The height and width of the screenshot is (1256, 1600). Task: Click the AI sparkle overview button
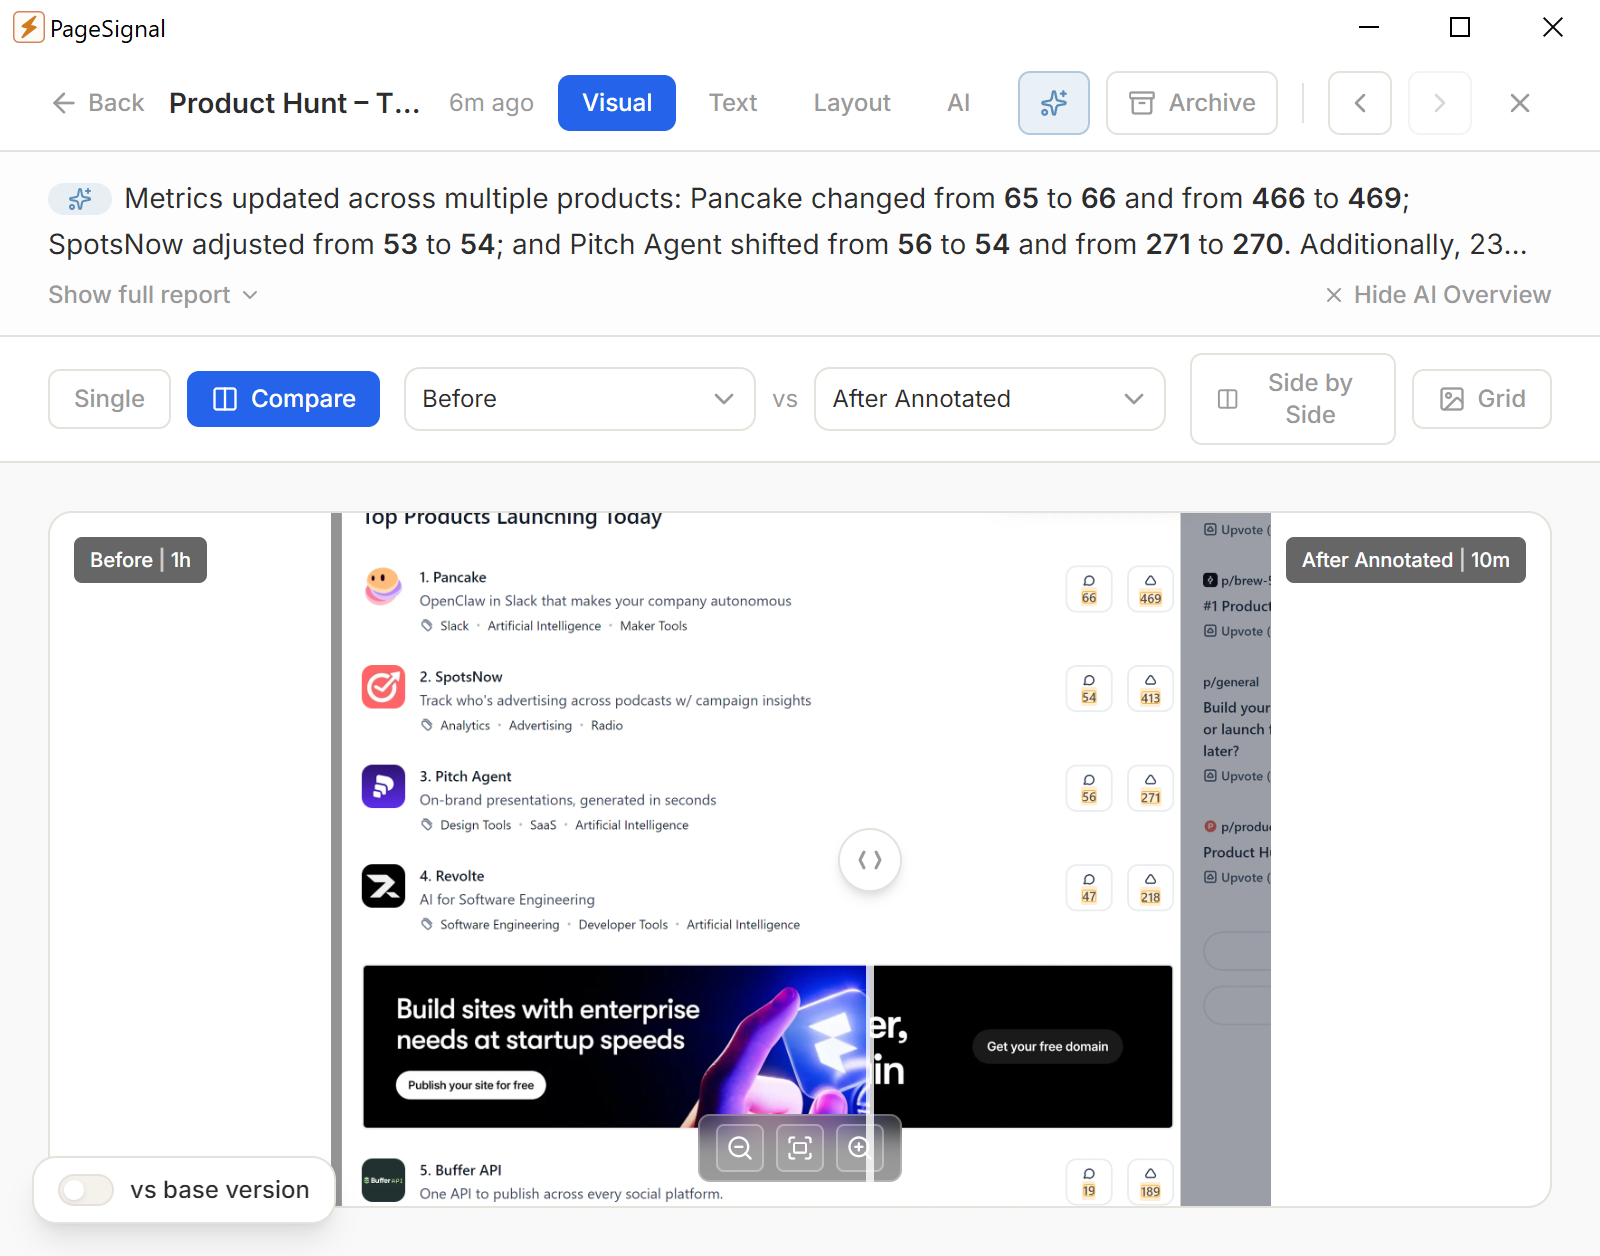(1053, 103)
